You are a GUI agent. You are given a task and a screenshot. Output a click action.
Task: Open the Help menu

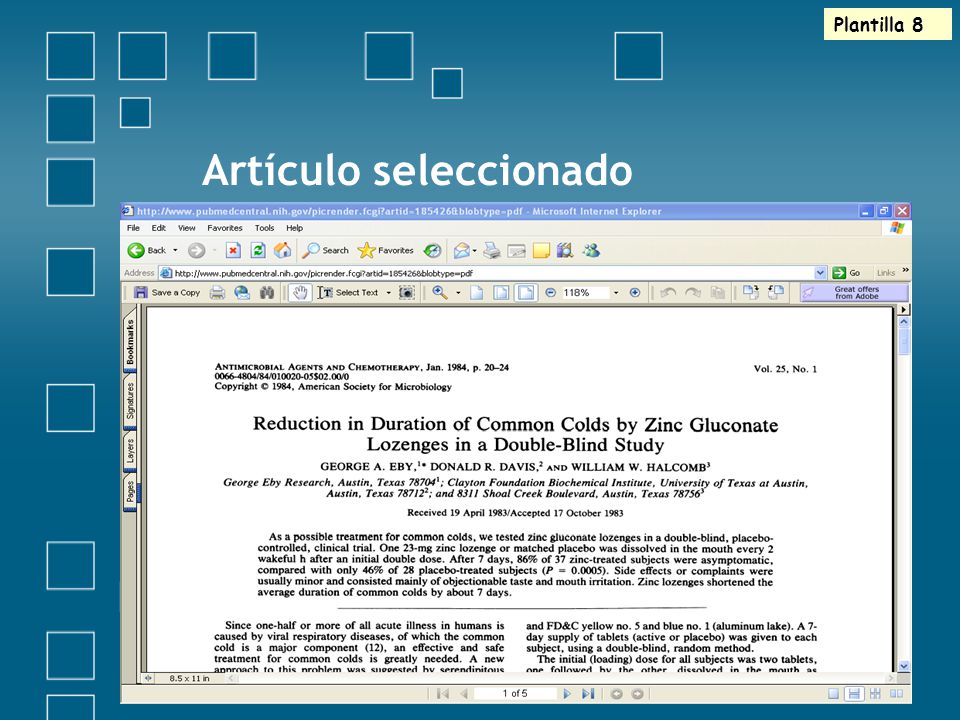pyautogui.click(x=294, y=228)
